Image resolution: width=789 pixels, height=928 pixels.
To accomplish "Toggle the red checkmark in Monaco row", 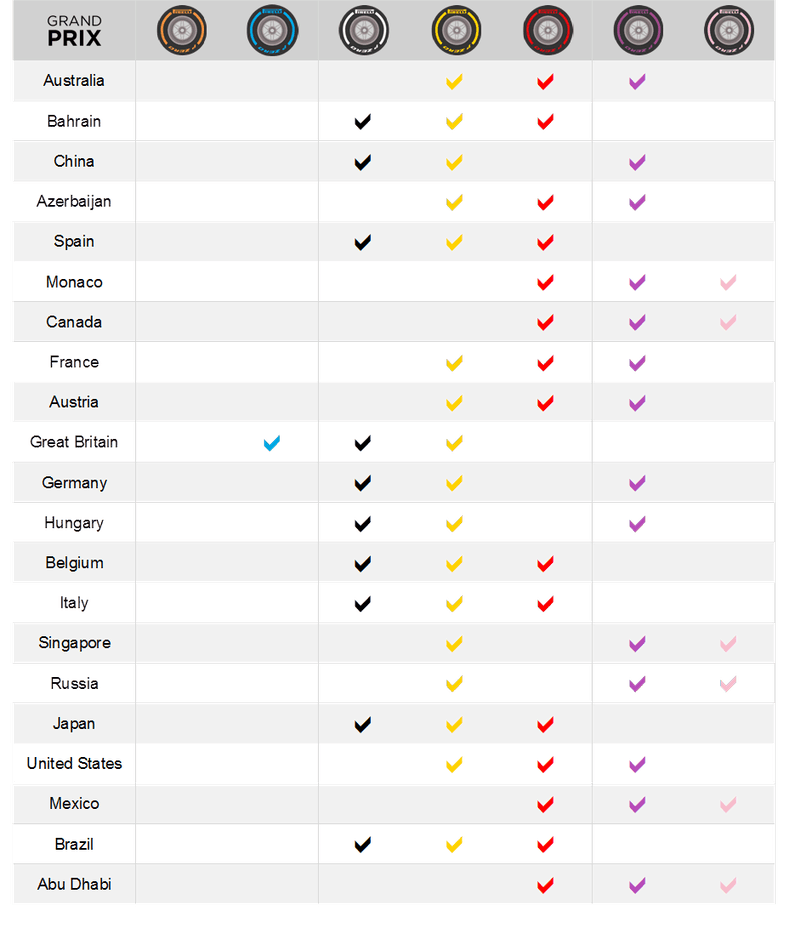I will click(x=545, y=283).
